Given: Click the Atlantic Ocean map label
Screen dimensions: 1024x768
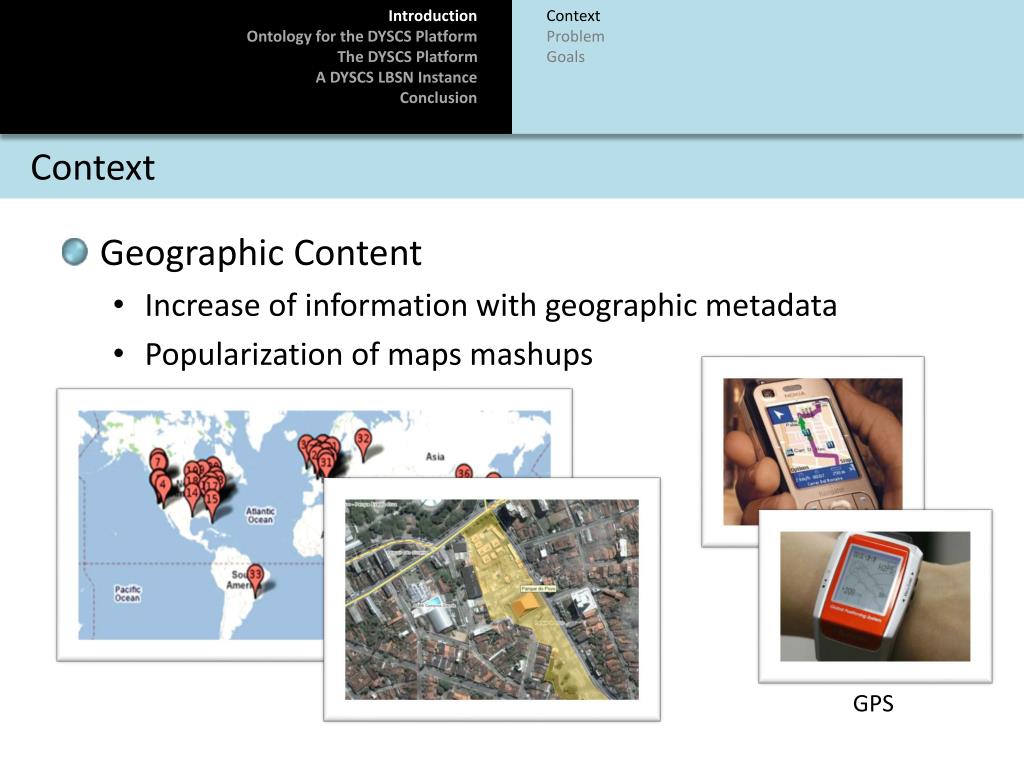Looking at the screenshot, I should [x=260, y=515].
